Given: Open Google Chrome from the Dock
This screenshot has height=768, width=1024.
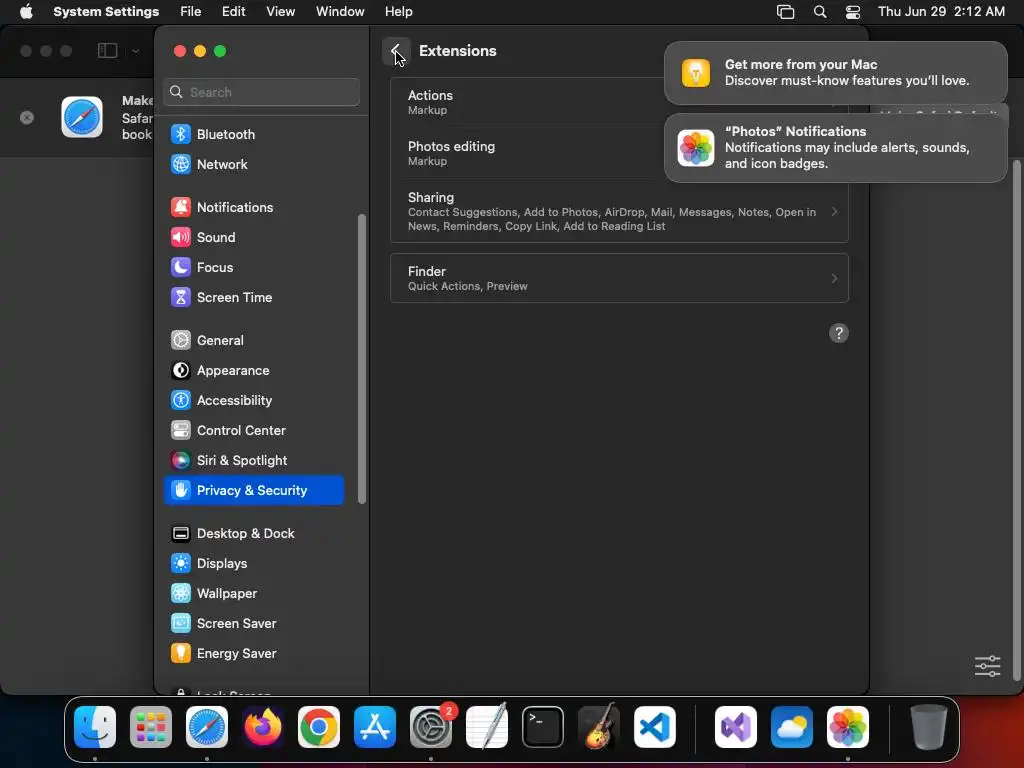Looking at the screenshot, I should point(319,727).
